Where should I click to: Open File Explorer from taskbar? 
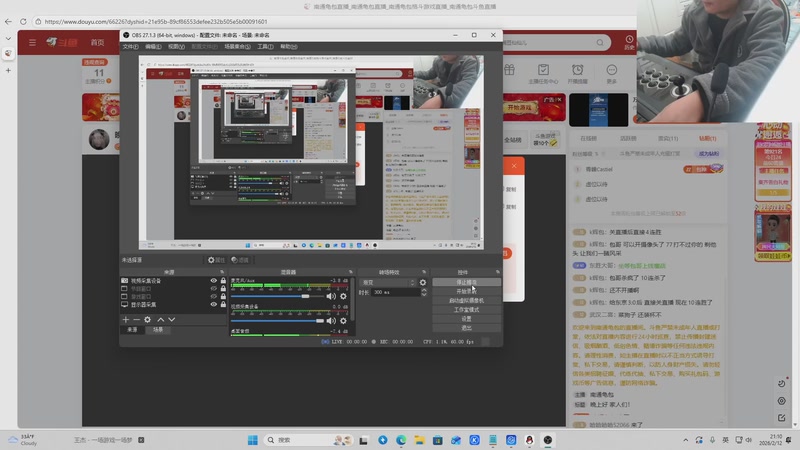(x=419, y=440)
